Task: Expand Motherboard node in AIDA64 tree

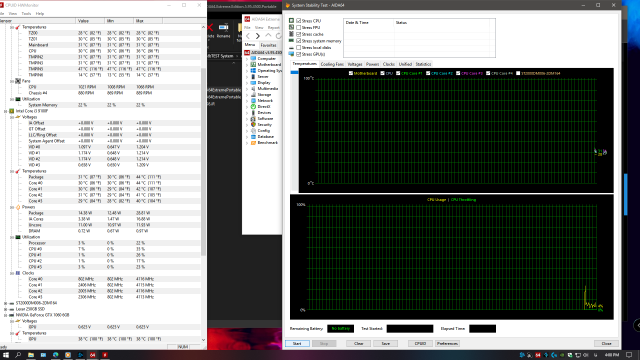Action: point(247,65)
